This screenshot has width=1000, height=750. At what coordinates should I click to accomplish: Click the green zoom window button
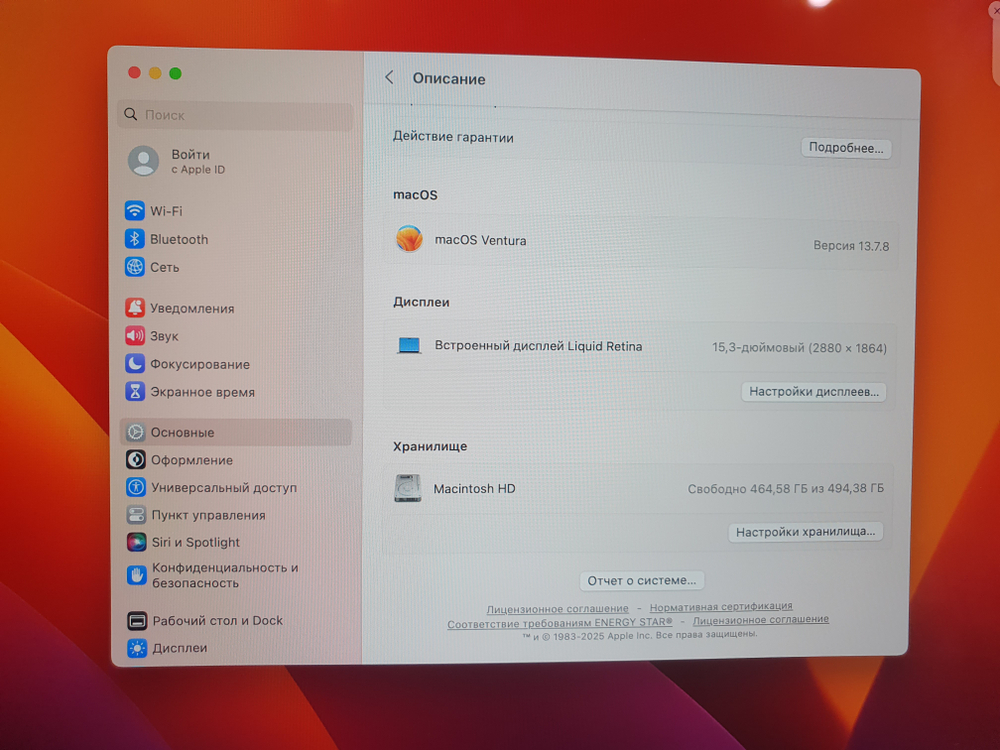point(175,73)
